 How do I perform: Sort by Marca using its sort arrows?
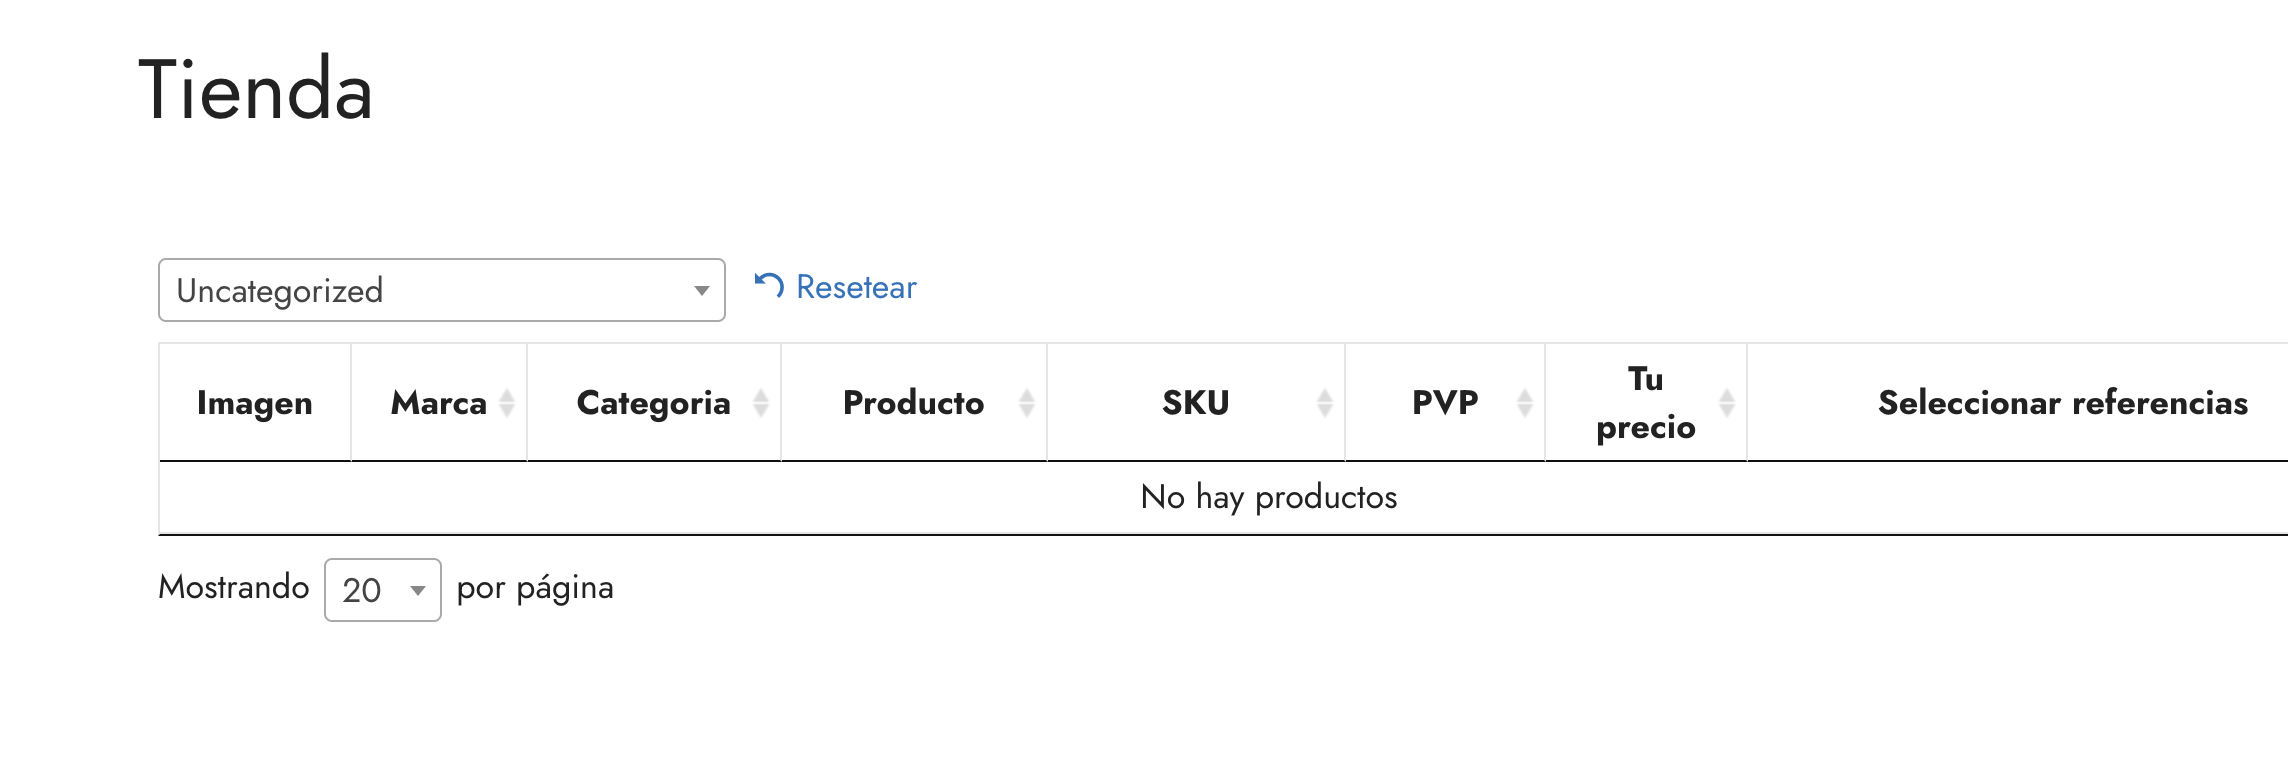507,403
